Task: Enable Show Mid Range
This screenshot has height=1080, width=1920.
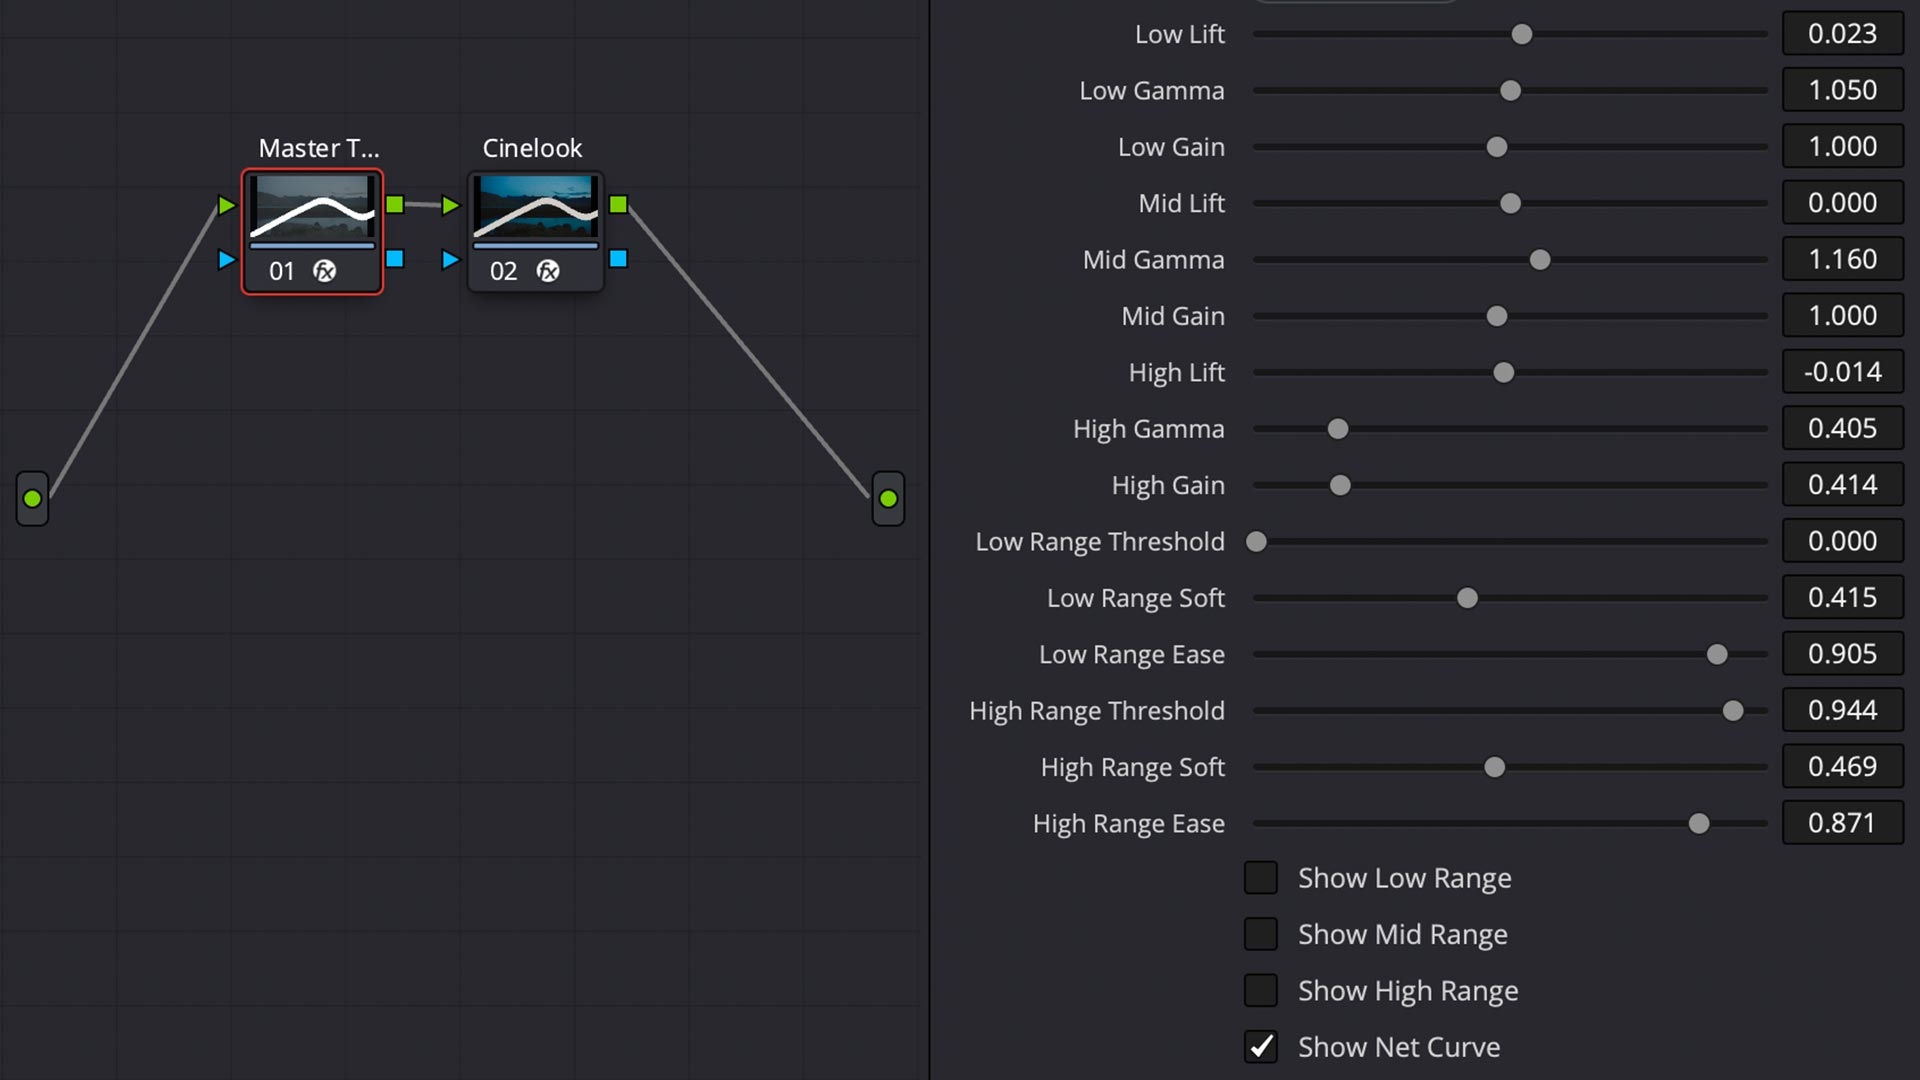Action: (1261, 933)
